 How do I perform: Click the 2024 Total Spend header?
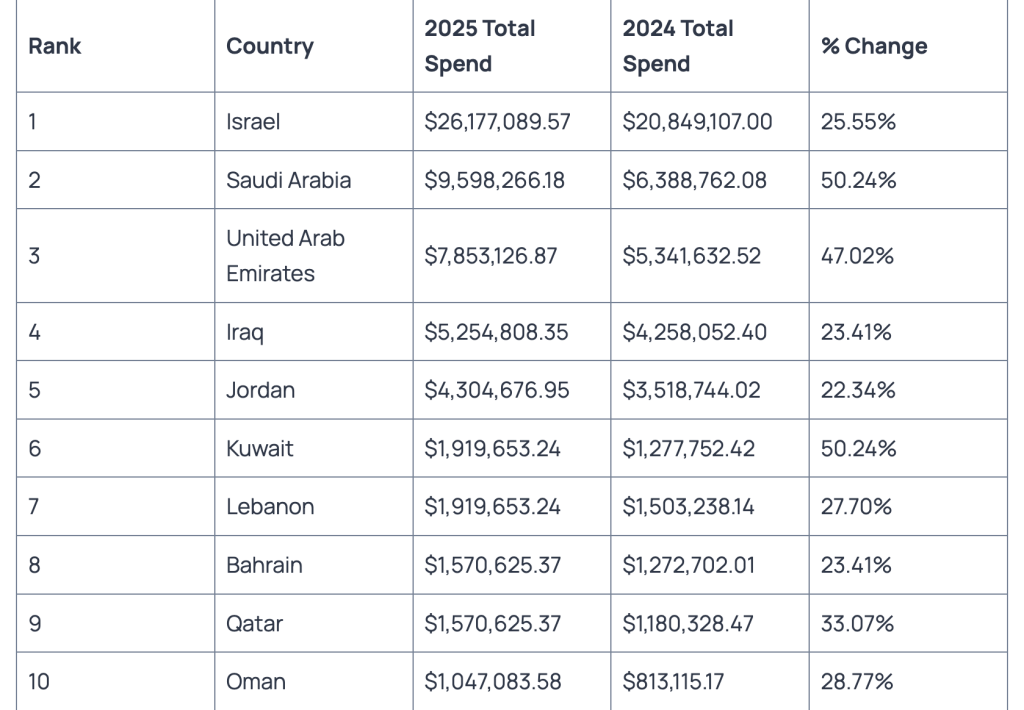678,46
